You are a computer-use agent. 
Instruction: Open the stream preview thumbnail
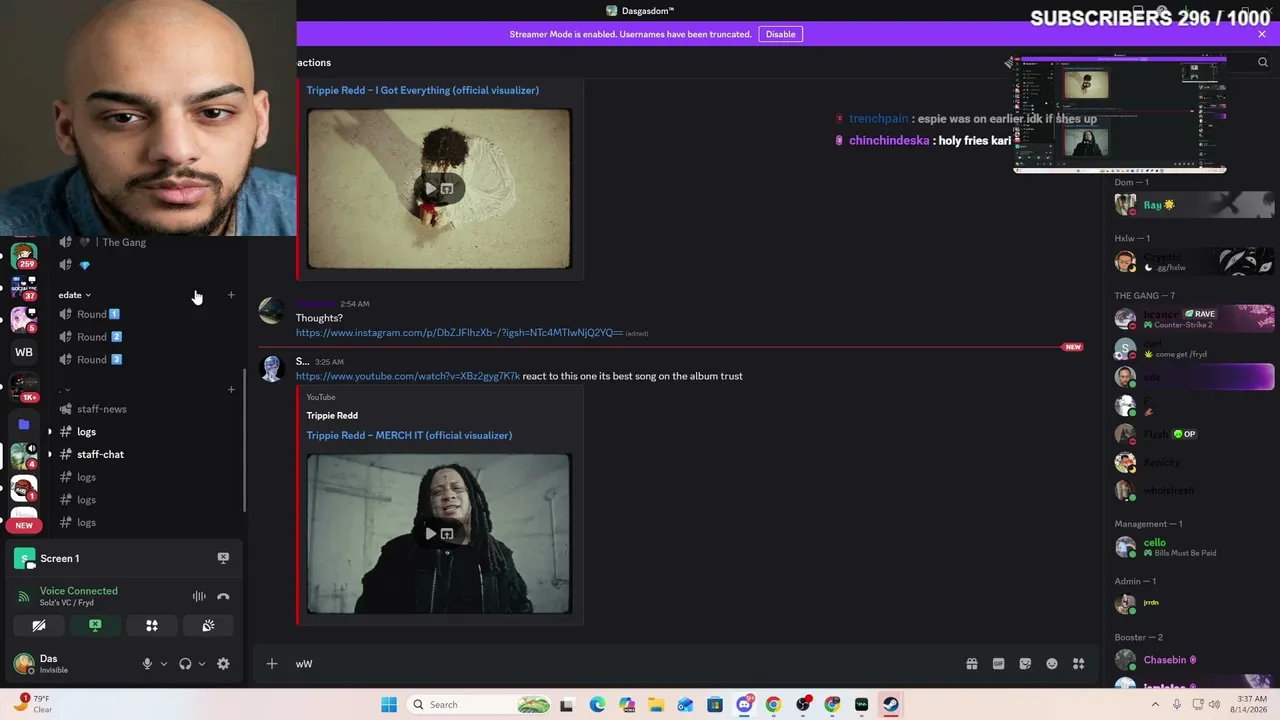tap(1120, 115)
